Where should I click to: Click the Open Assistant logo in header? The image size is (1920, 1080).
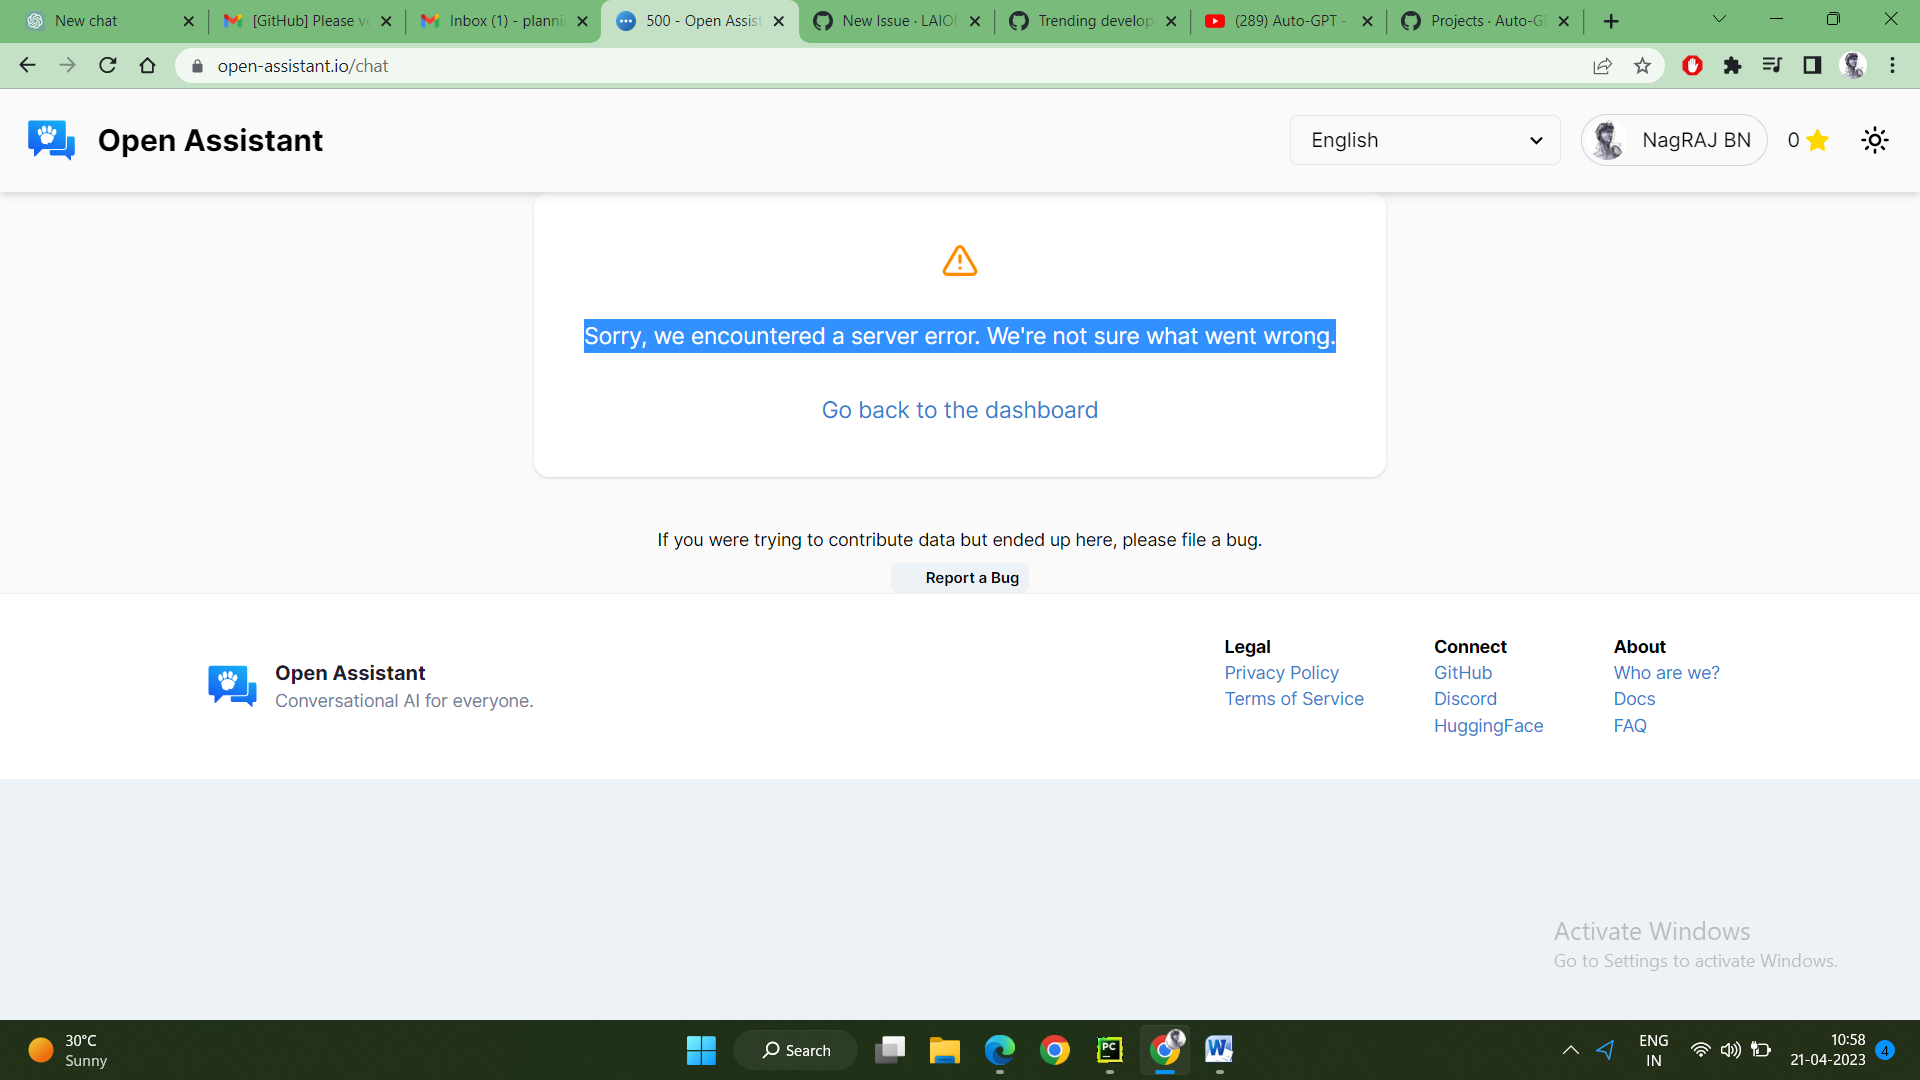click(x=52, y=140)
